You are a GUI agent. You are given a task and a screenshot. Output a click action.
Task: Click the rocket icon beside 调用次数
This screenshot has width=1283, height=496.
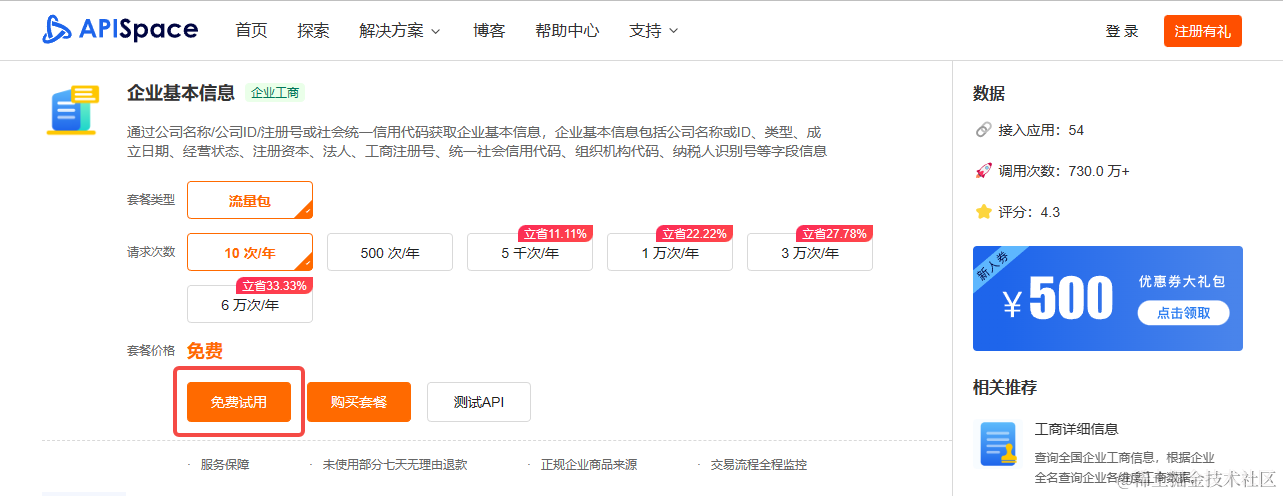click(982, 170)
